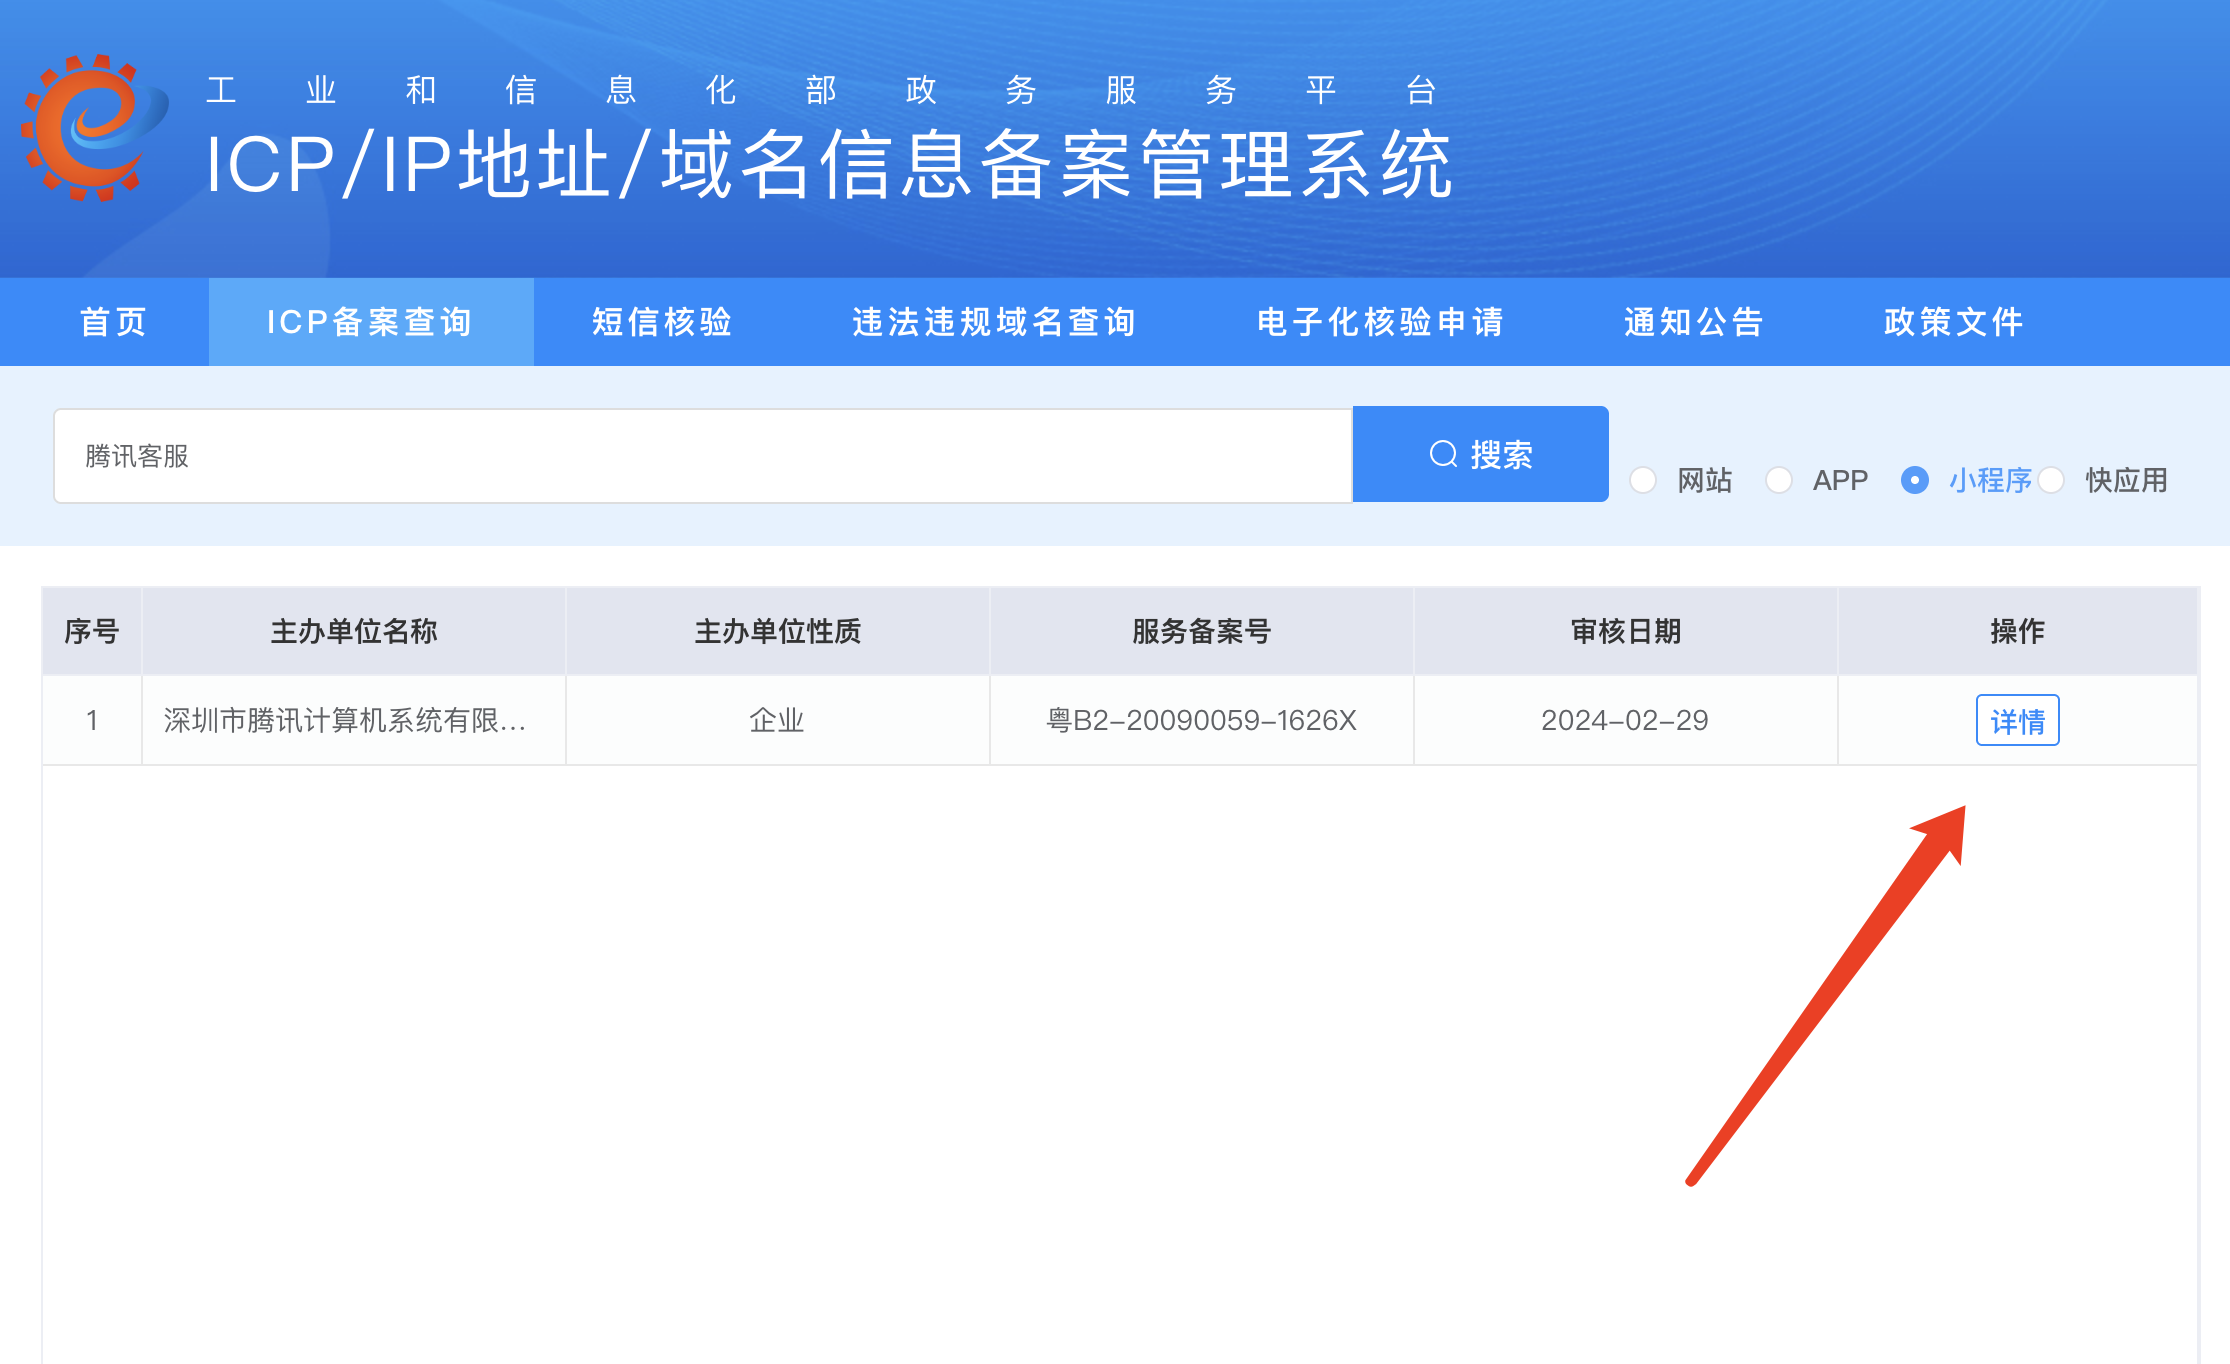Click the 深圳市腾讯计算机系统有限... cell

(x=354, y=720)
